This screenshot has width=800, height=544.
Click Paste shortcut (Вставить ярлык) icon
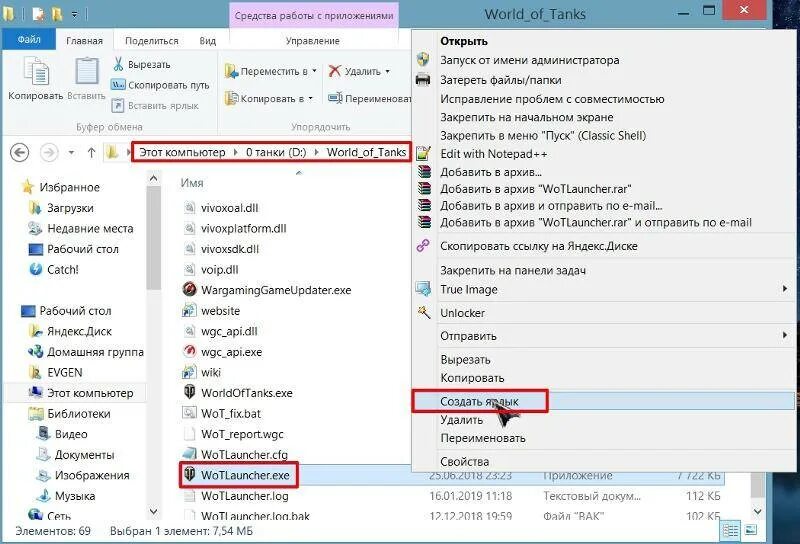(x=118, y=105)
